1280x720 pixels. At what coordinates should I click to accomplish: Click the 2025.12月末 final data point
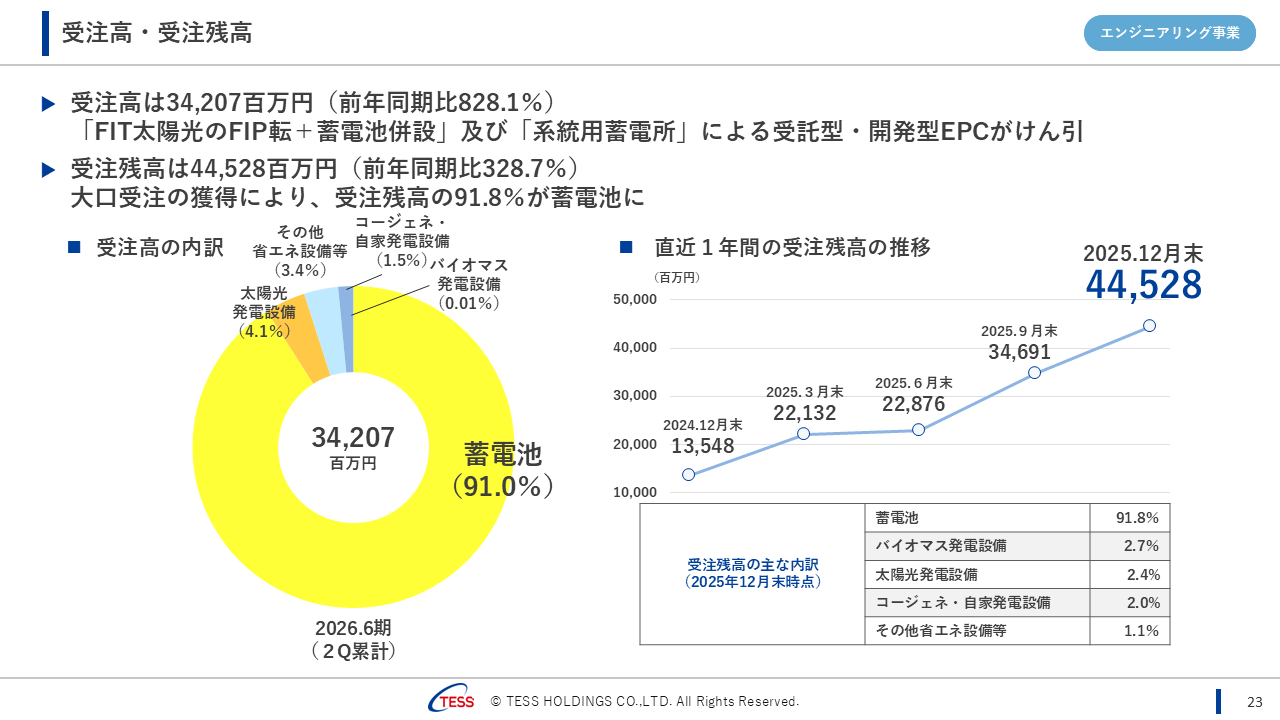(1149, 325)
